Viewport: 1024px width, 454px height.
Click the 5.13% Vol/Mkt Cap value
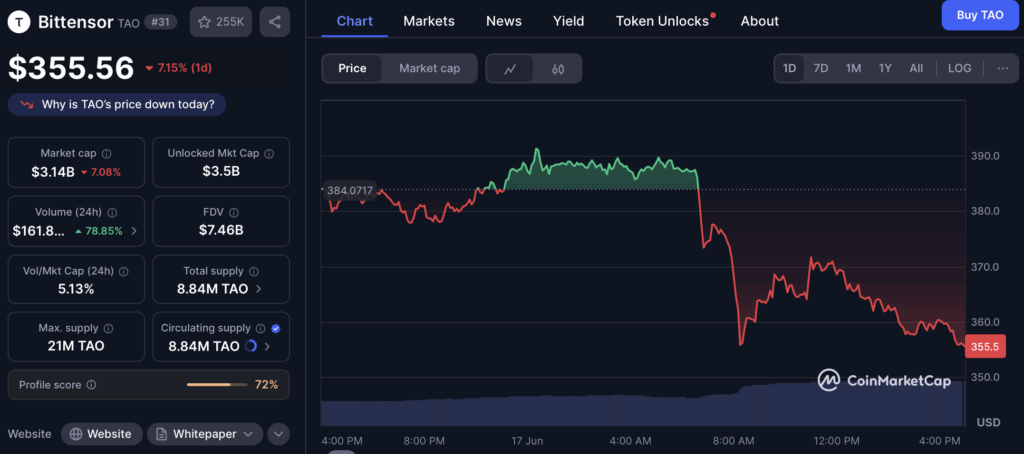pos(76,289)
